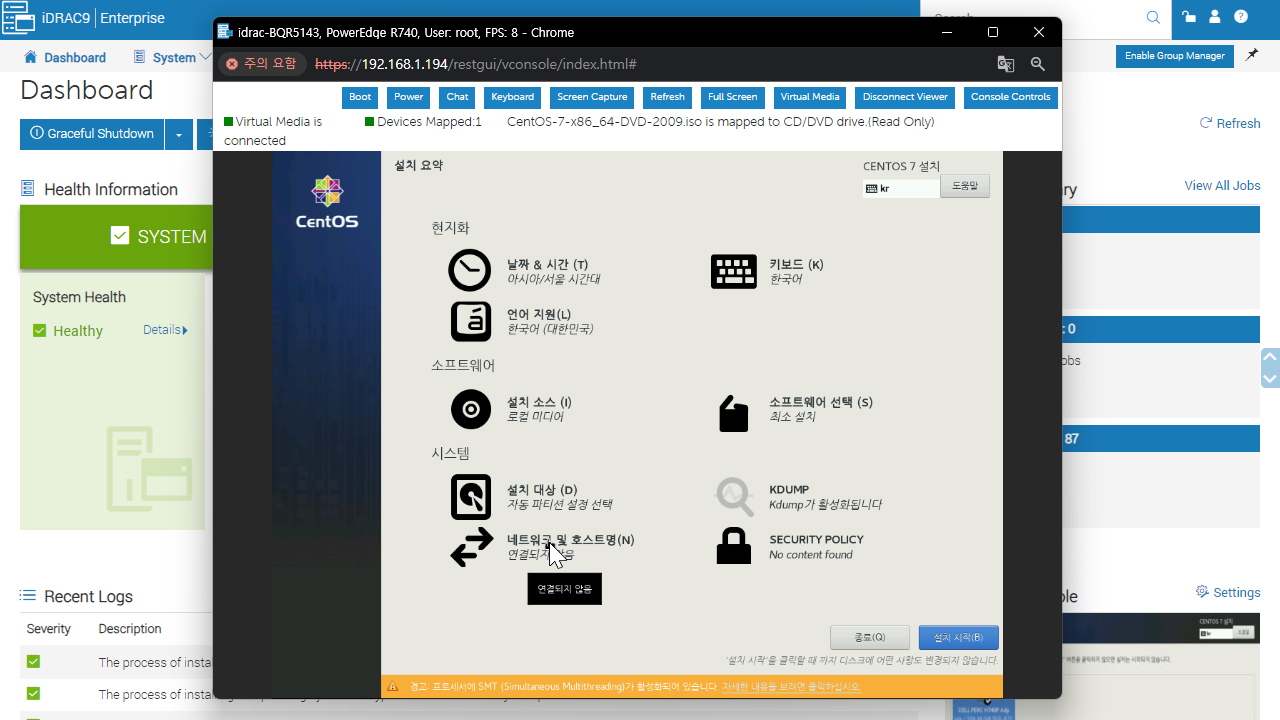1280x720 pixels.
Task: Click the SMT warning details link
Action: [x=791, y=687]
